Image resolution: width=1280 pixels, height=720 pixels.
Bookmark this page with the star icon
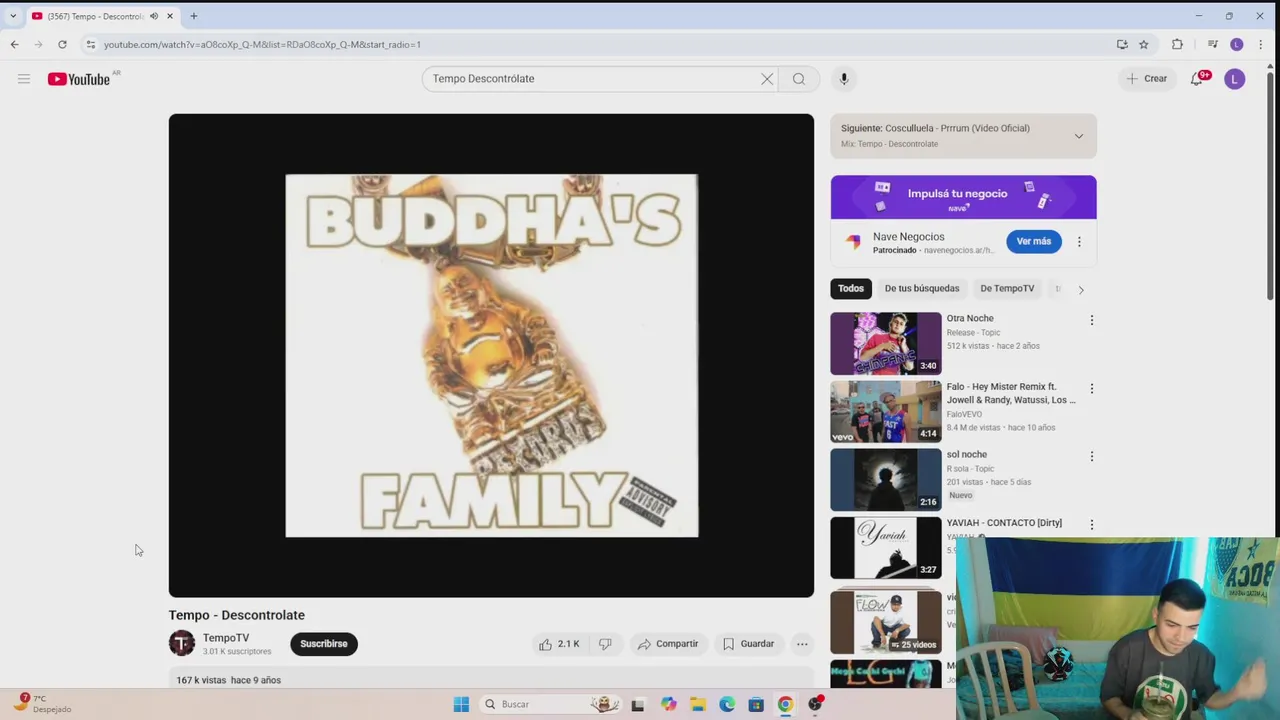click(x=1144, y=44)
